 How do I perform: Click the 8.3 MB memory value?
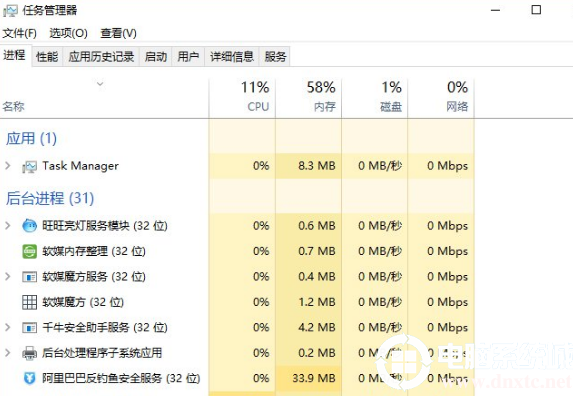point(316,166)
